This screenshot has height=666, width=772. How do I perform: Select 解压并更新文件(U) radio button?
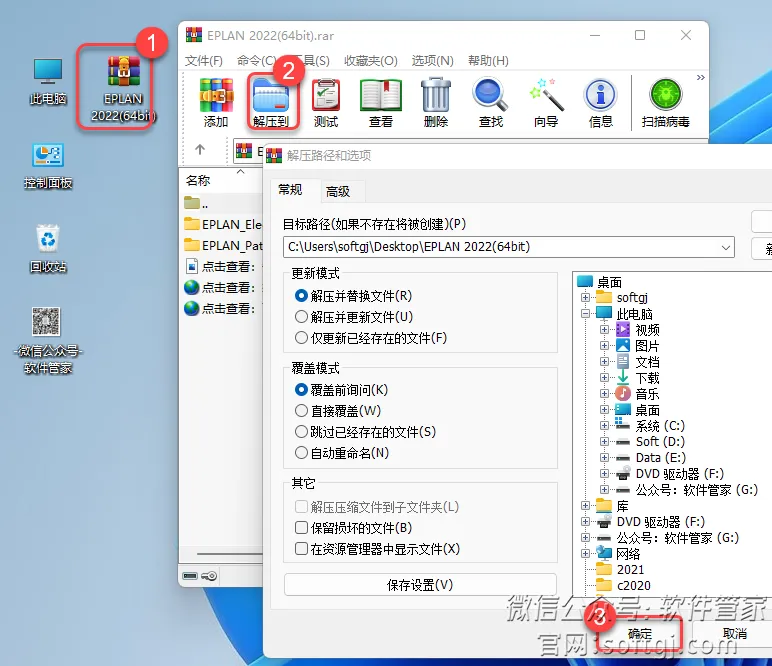pyautogui.click(x=301, y=317)
